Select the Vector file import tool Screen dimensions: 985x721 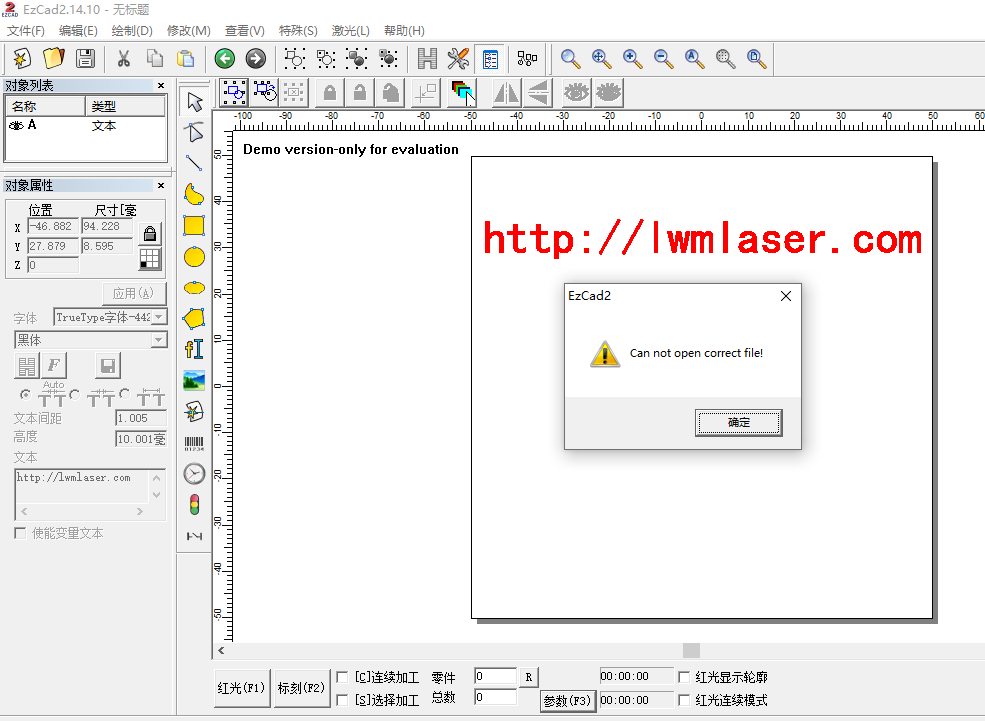tap(195, 412)
